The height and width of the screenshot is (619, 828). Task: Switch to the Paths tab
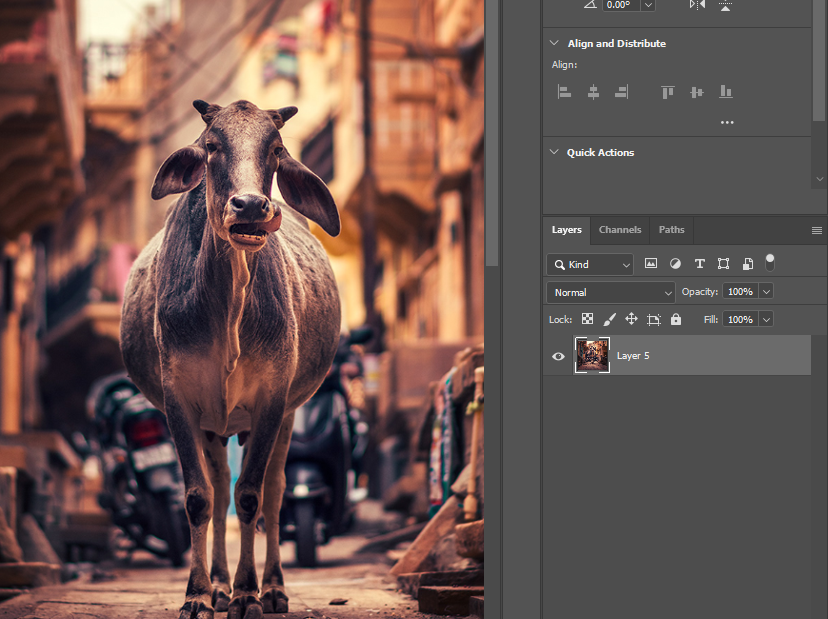coord(671,230)
